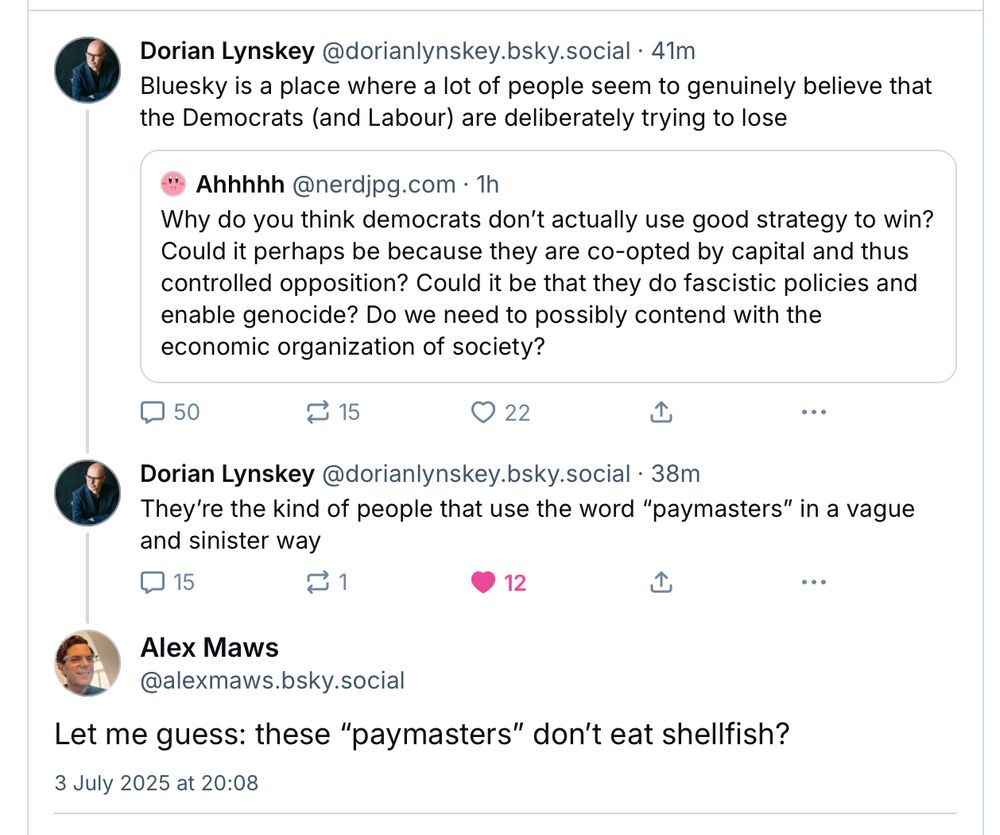This screenshot has height=835, width=1000.
Task: Open Dorian Lynskey's avatar on second post
Action: point(88,492)
